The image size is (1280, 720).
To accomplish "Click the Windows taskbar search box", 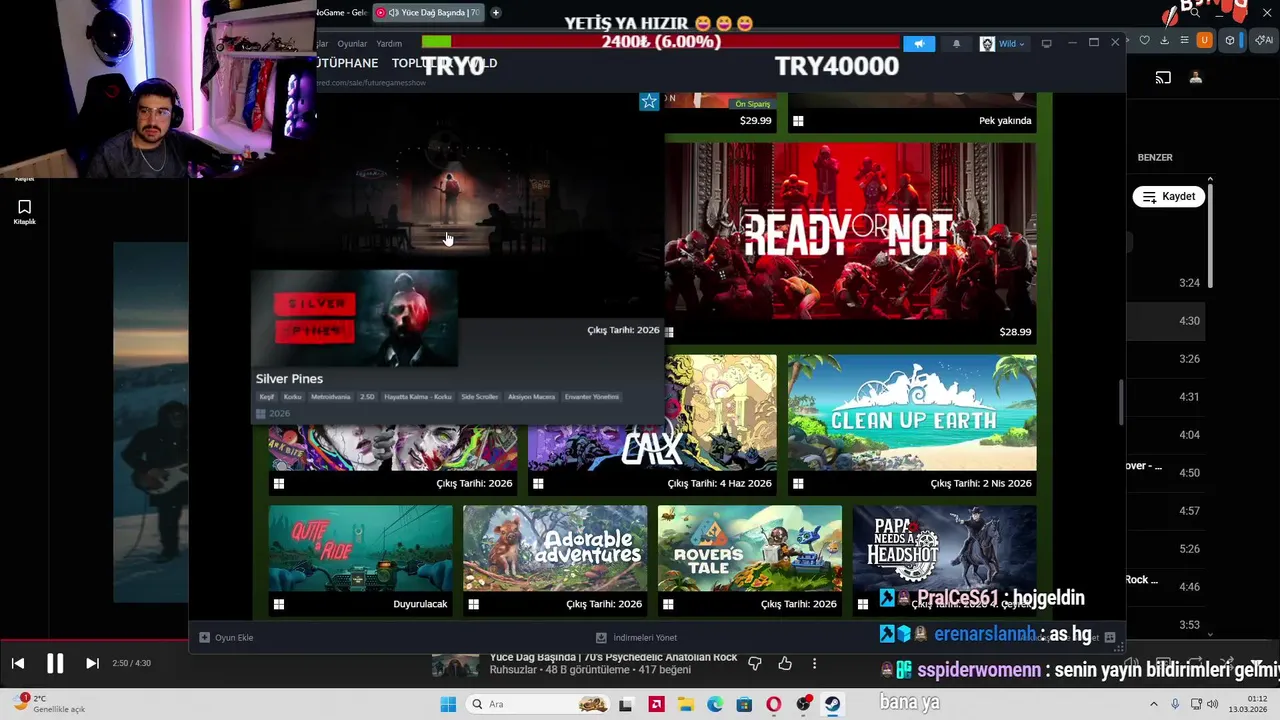I will (x=537, y=704).
